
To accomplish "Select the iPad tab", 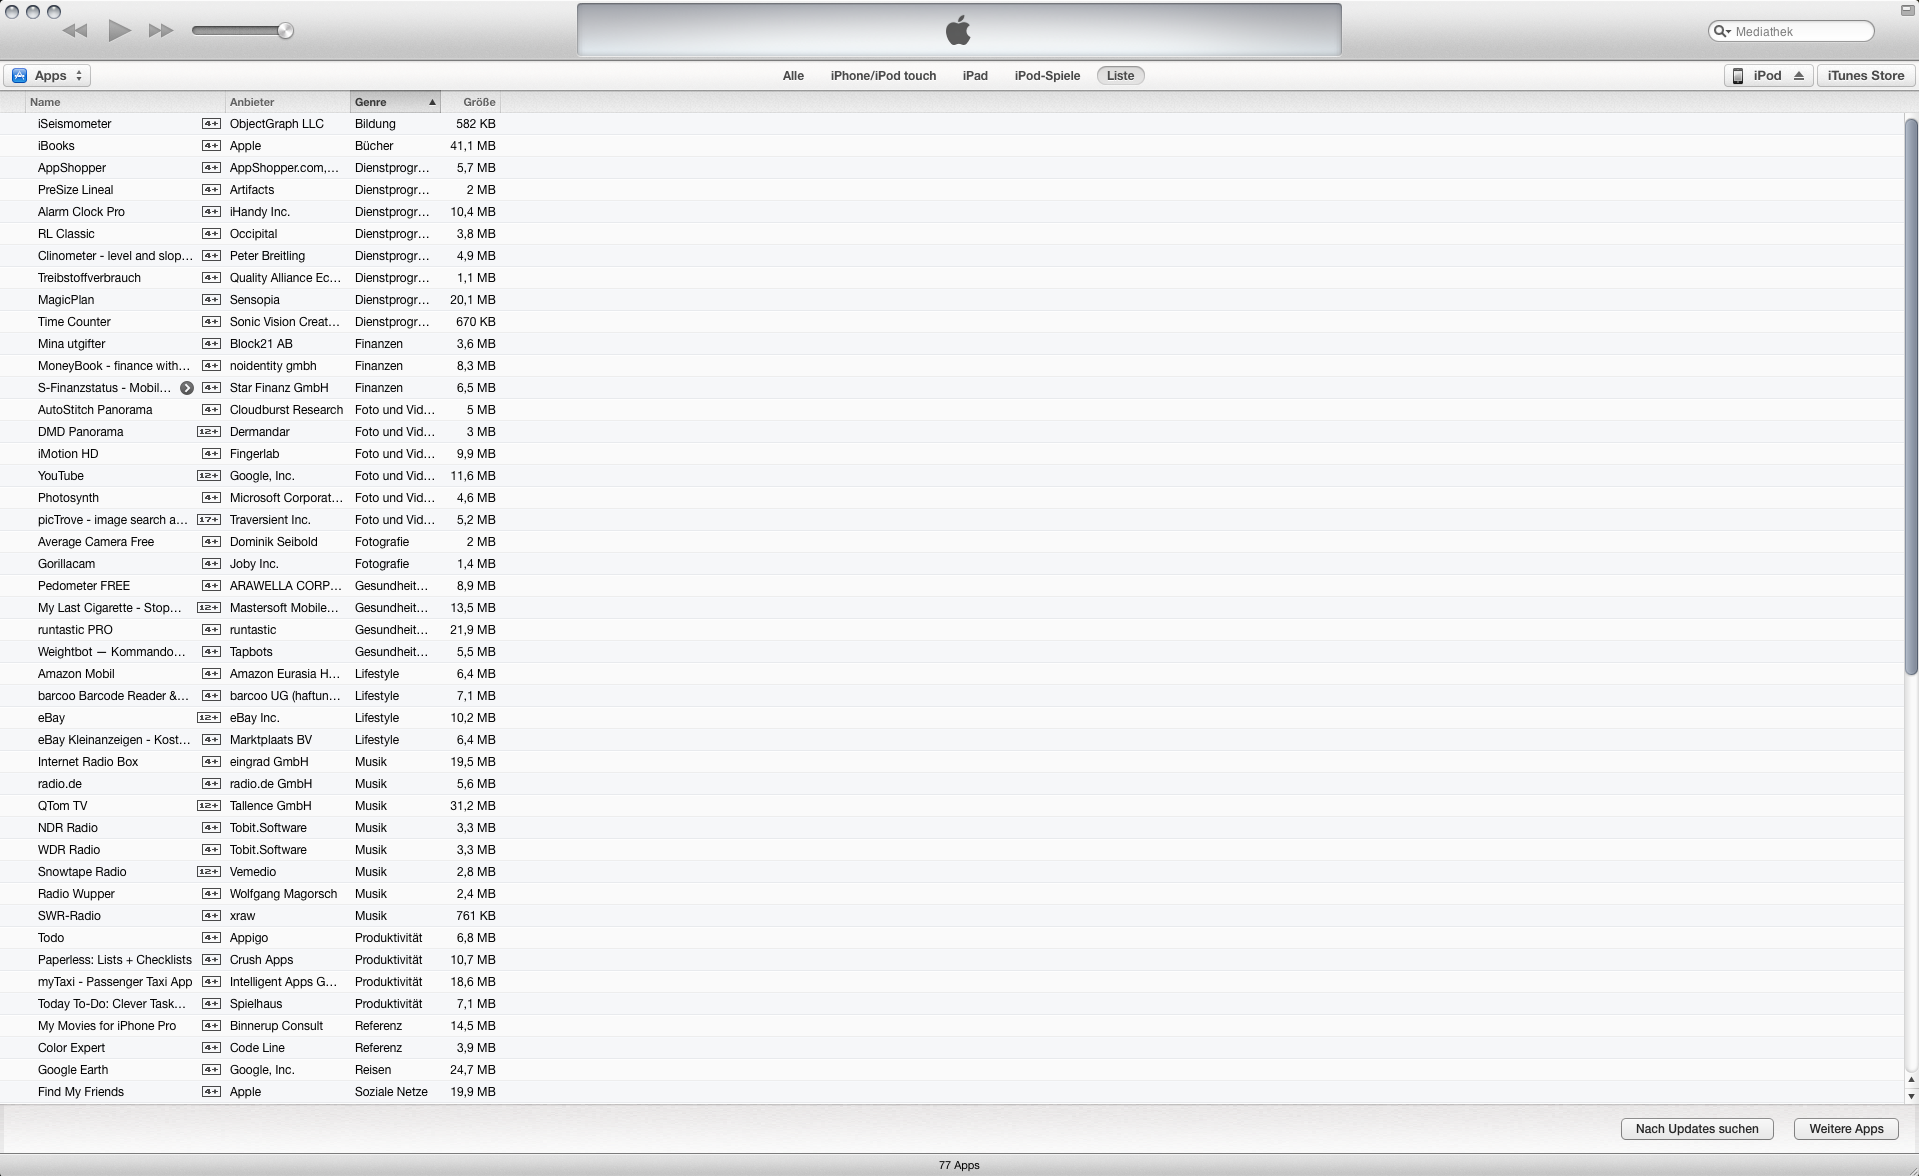I will 975,76.
